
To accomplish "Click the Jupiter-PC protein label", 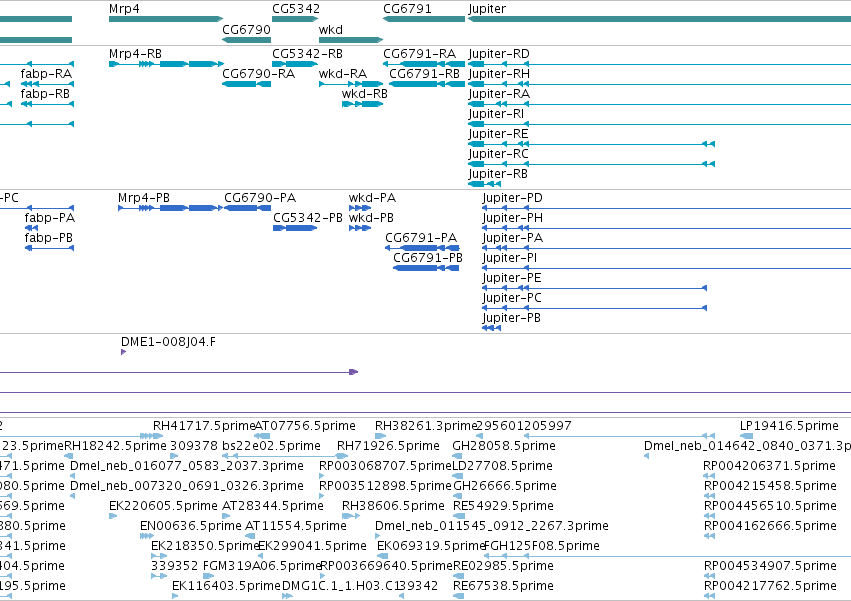I will click(x=512, y=299).
